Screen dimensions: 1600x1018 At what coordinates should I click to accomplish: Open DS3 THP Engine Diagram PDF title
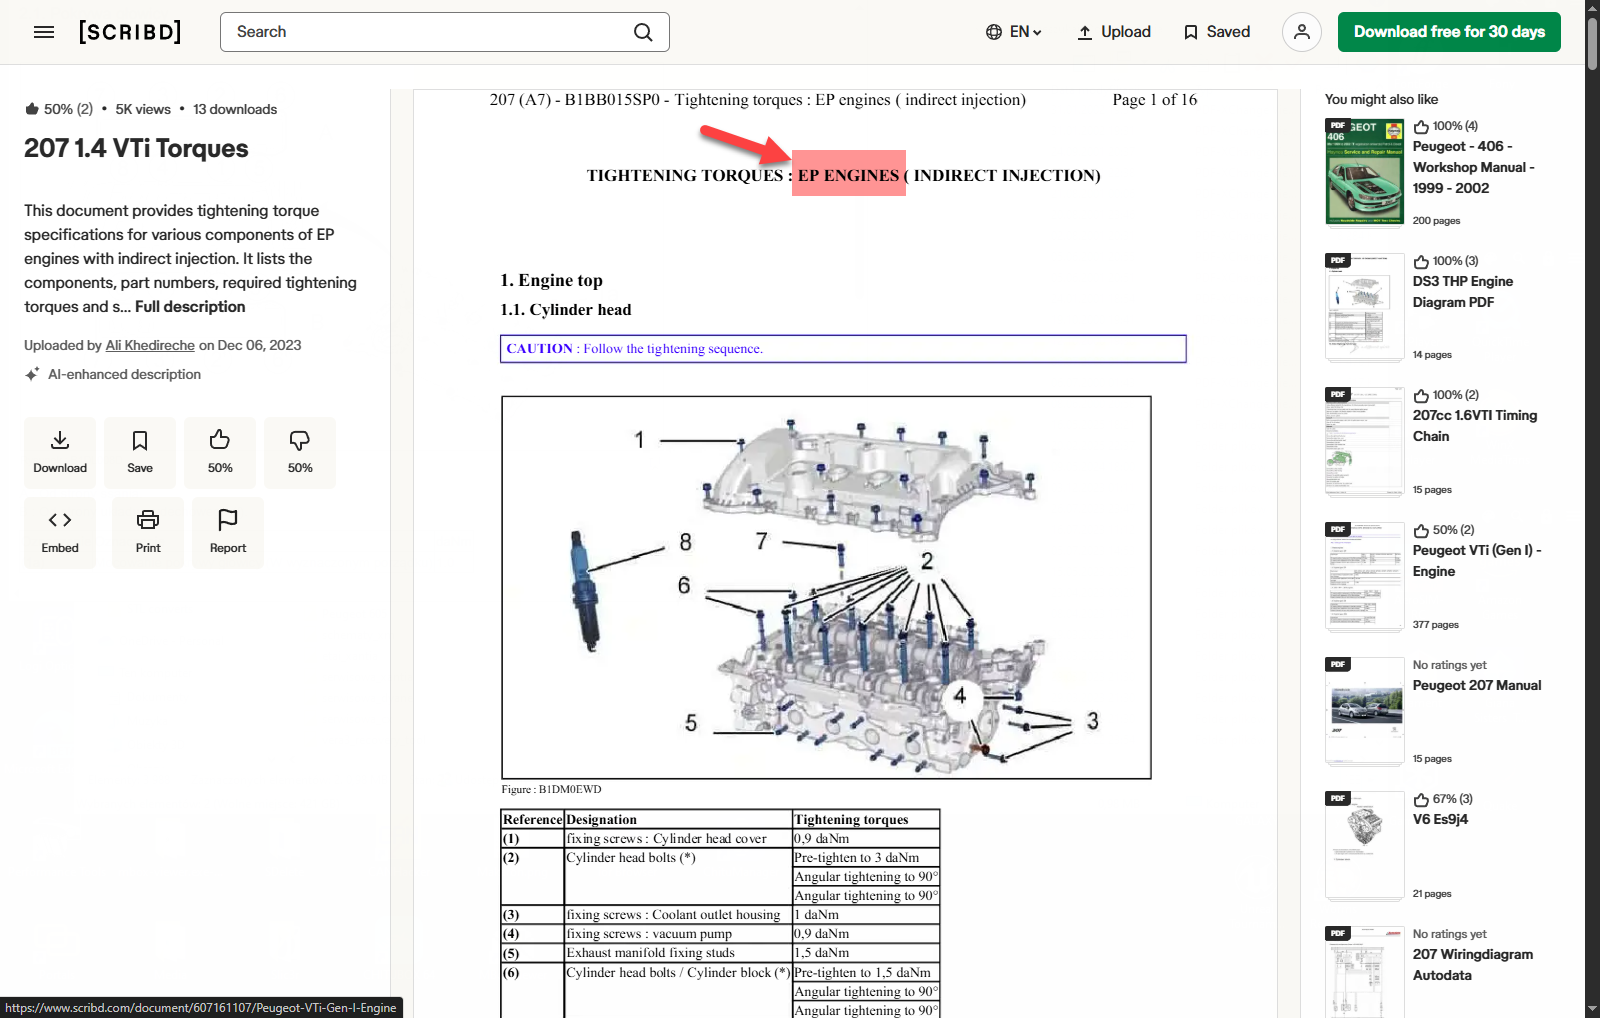click(x=1463, y=292)
